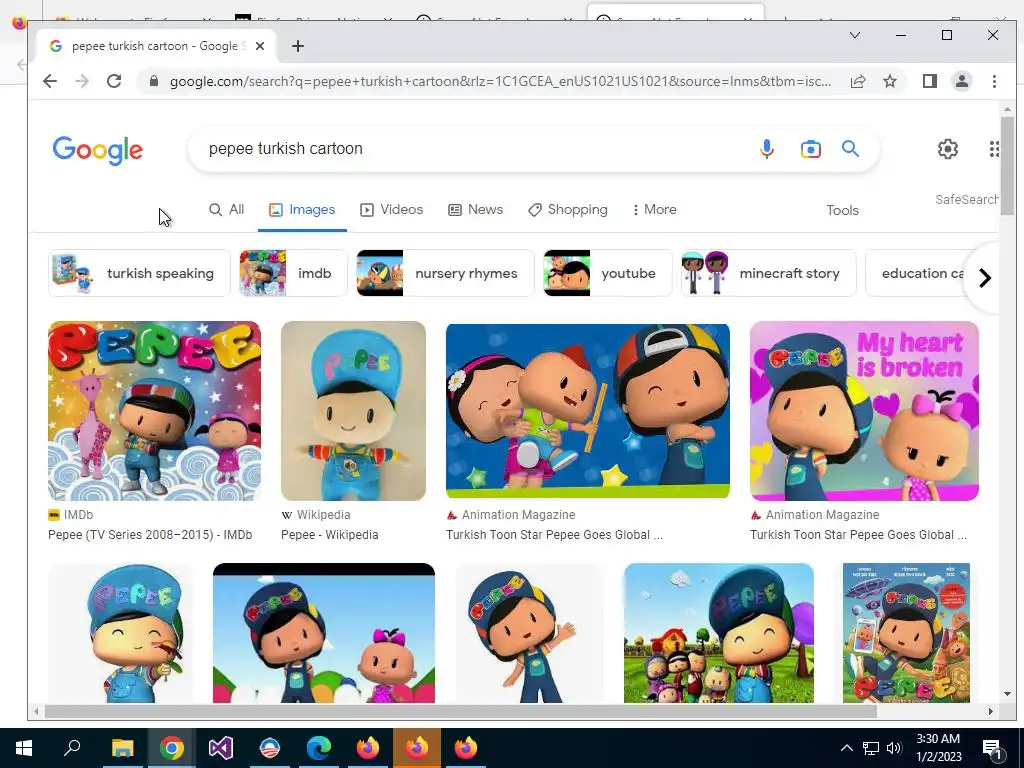Open Chrome side panel icon
Screen dimensions: 1024x768
[929, 81]
